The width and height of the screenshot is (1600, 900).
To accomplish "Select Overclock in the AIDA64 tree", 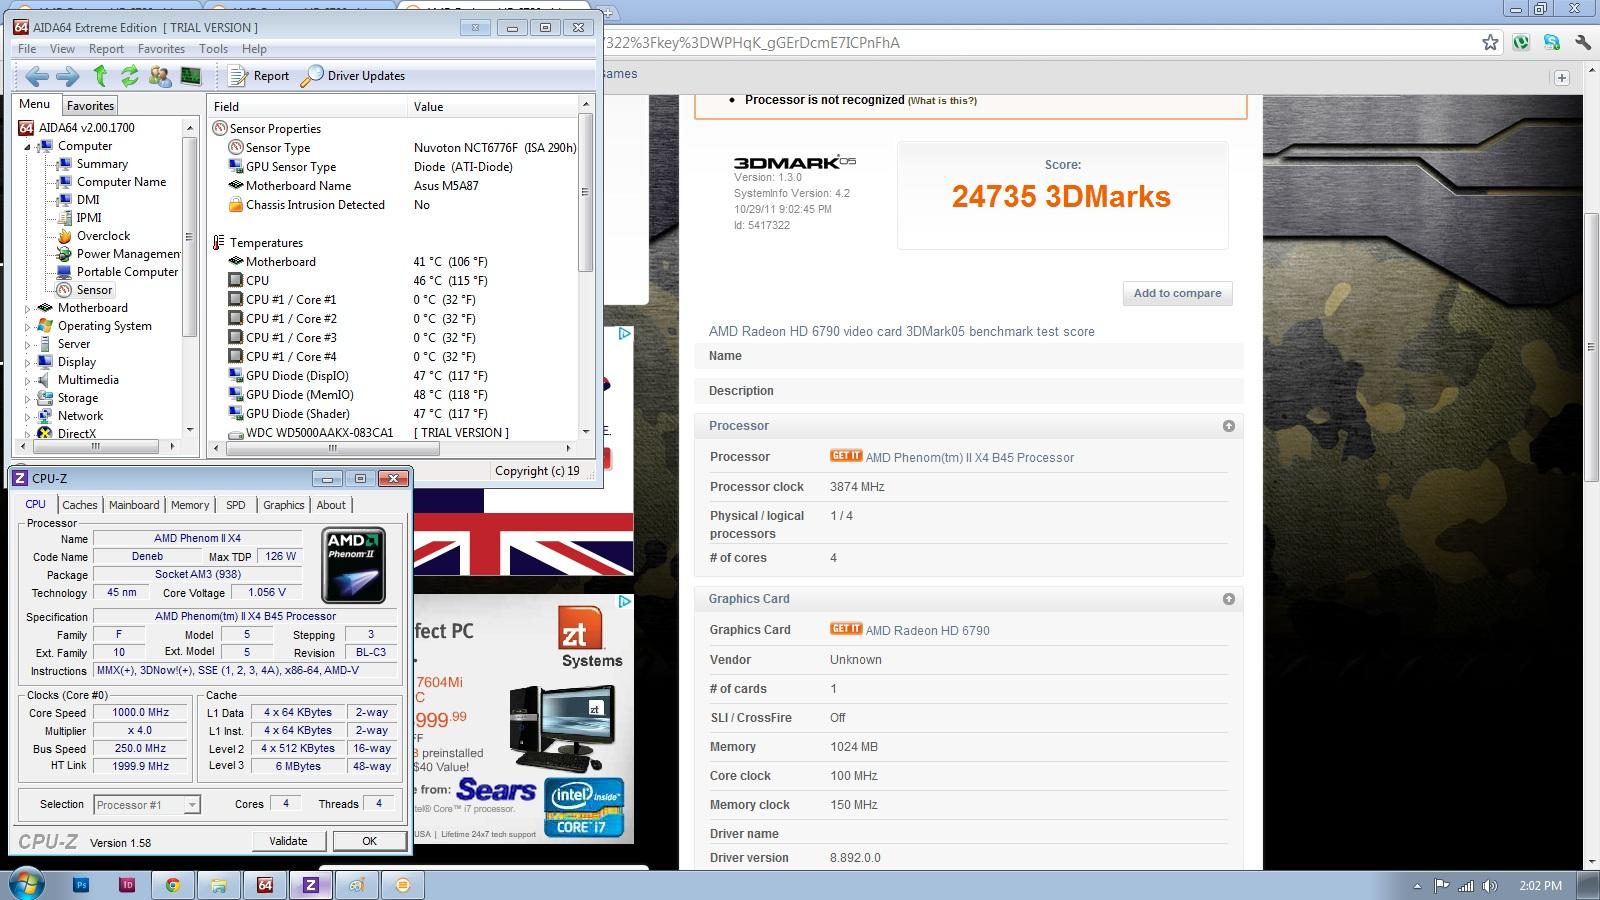I will [x=103, y=236].
